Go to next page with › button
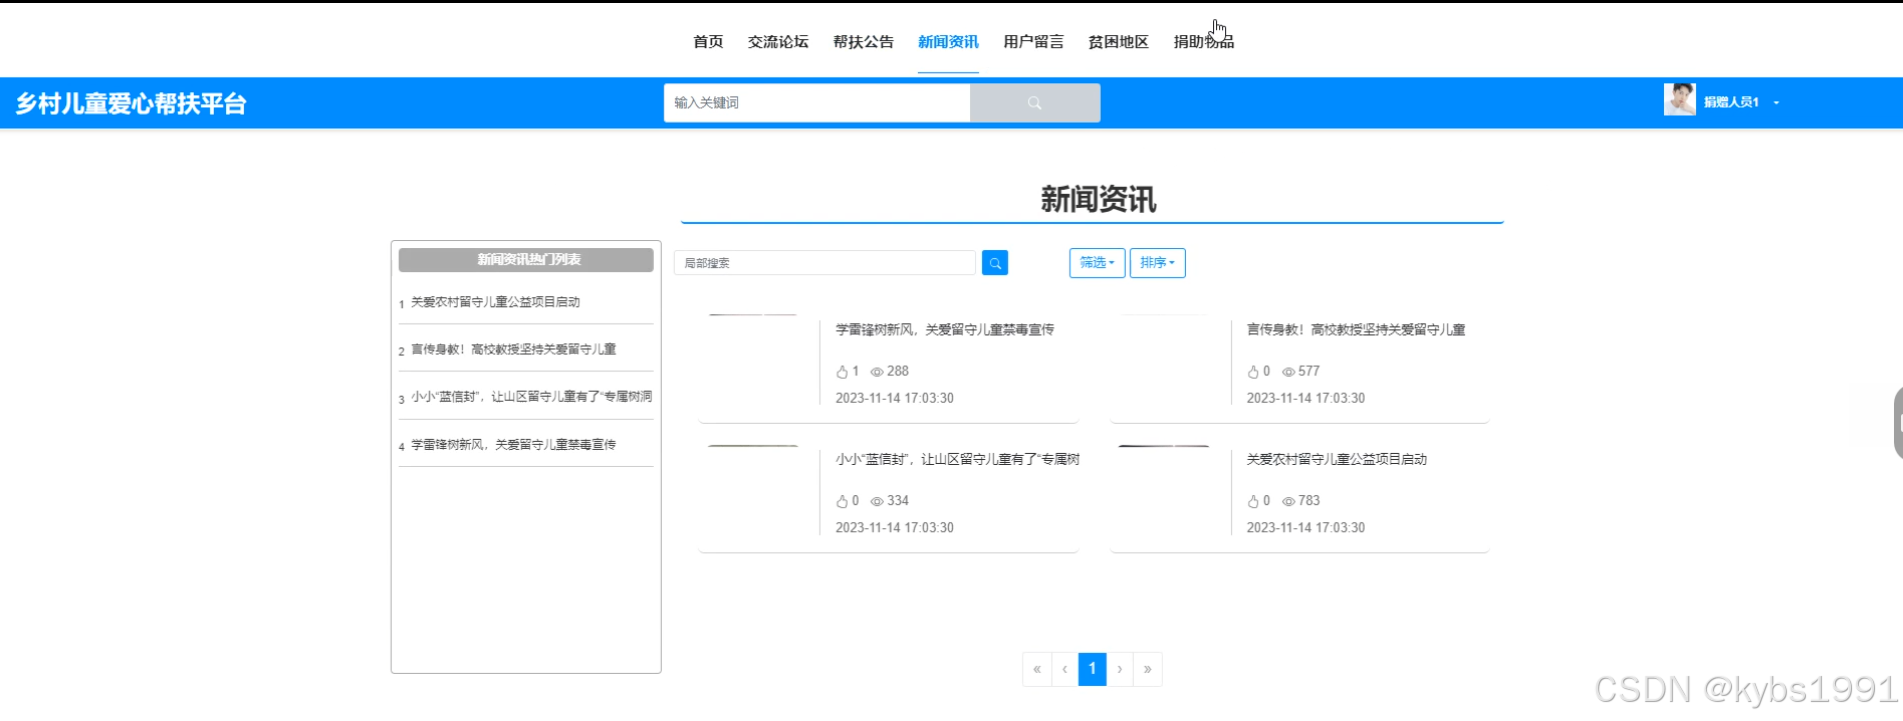 point(1120,669)
